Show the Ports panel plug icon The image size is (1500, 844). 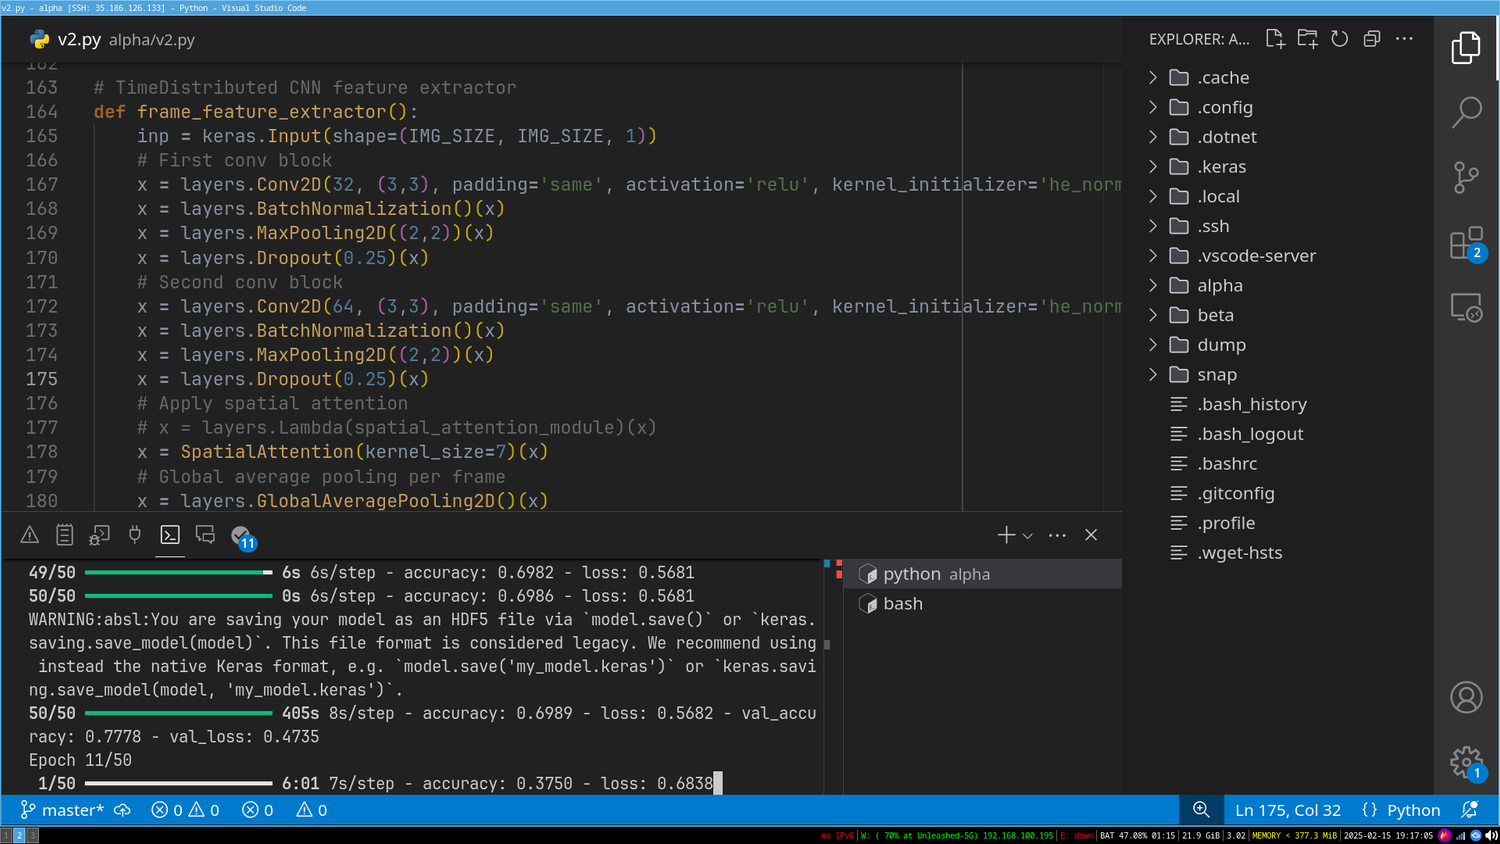pyautogui.click(x=135, y=535)
